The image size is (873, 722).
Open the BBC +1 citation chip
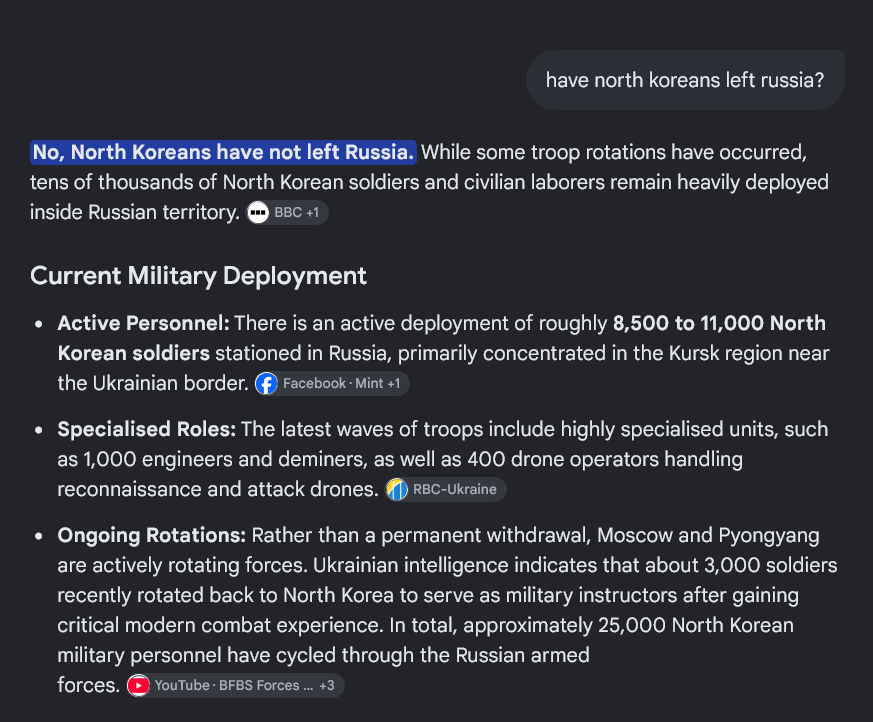click(x=287, y=213)
